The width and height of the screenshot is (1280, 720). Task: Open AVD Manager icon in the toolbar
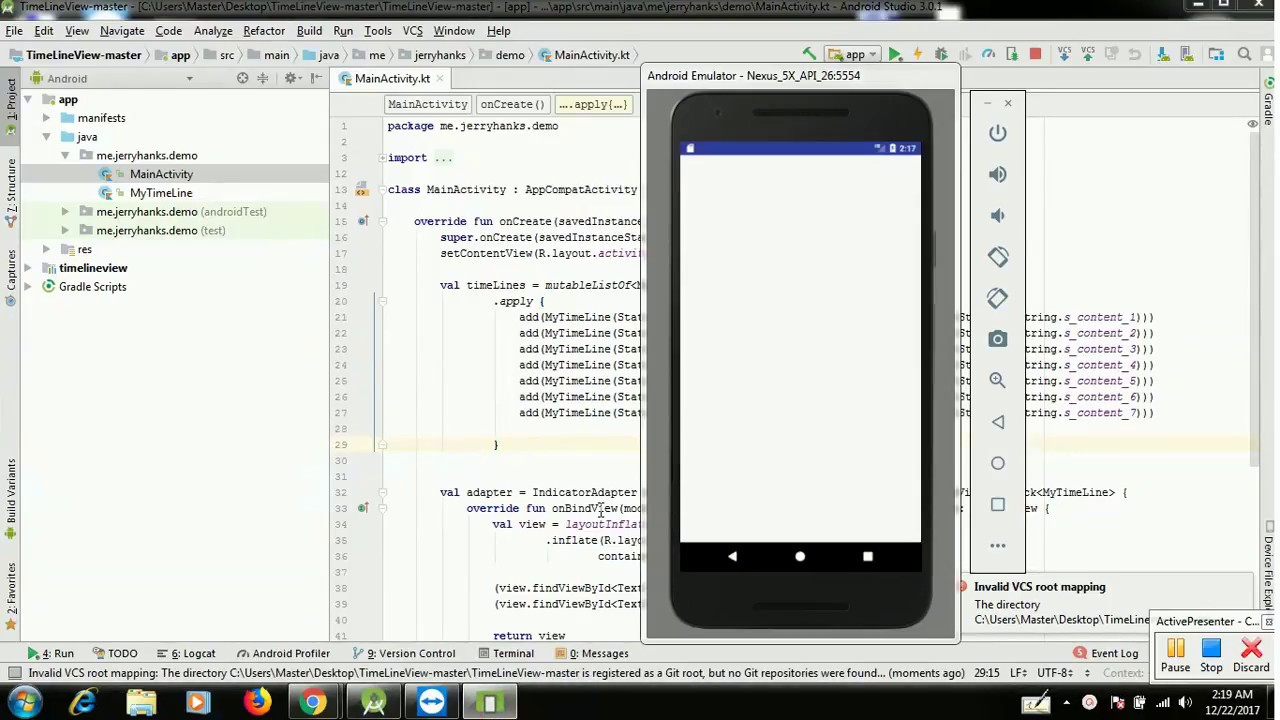tap(1163, 54)
